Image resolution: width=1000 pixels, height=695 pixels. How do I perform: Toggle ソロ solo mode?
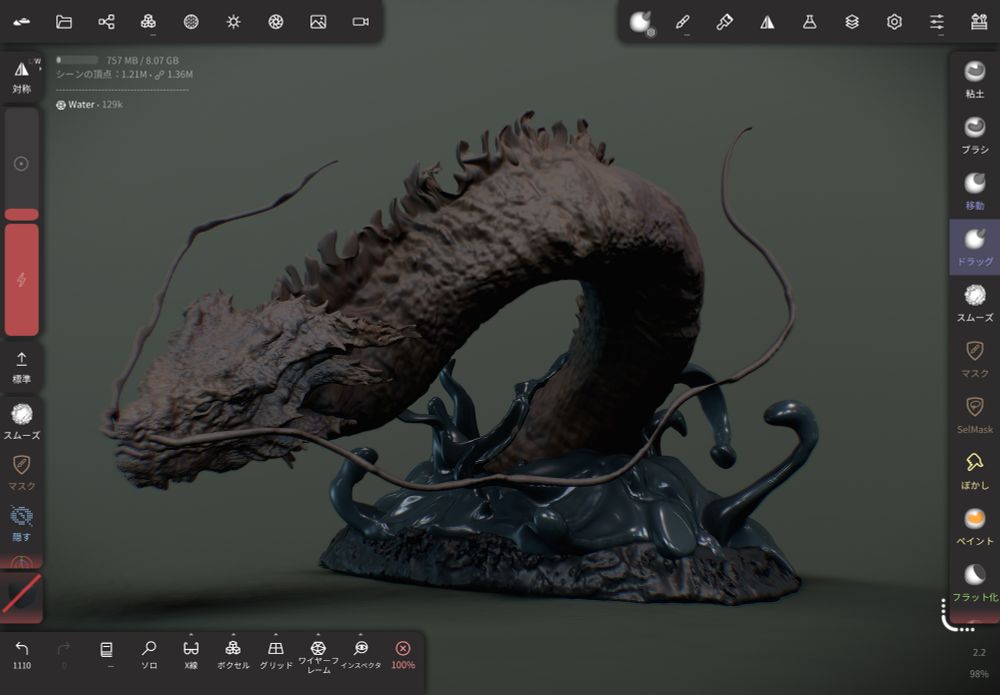coord(149,655)
